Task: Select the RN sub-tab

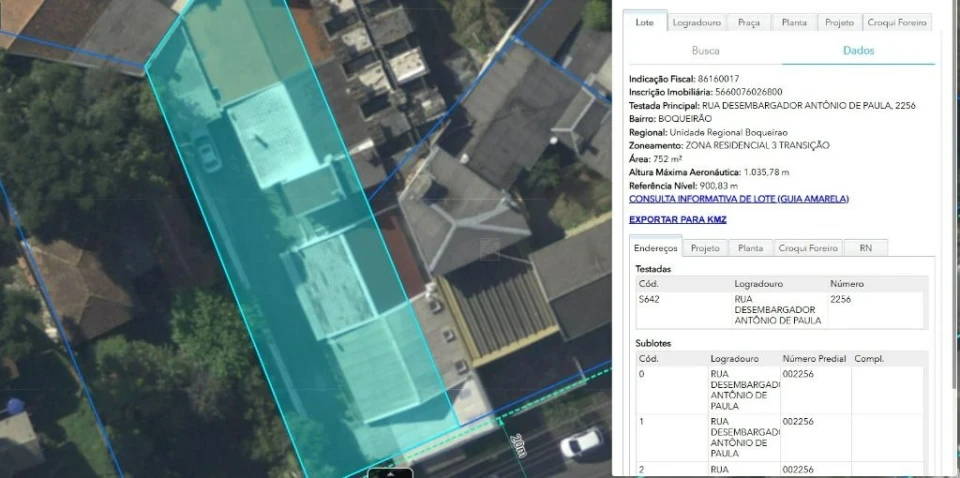Action: coord(866,248)
